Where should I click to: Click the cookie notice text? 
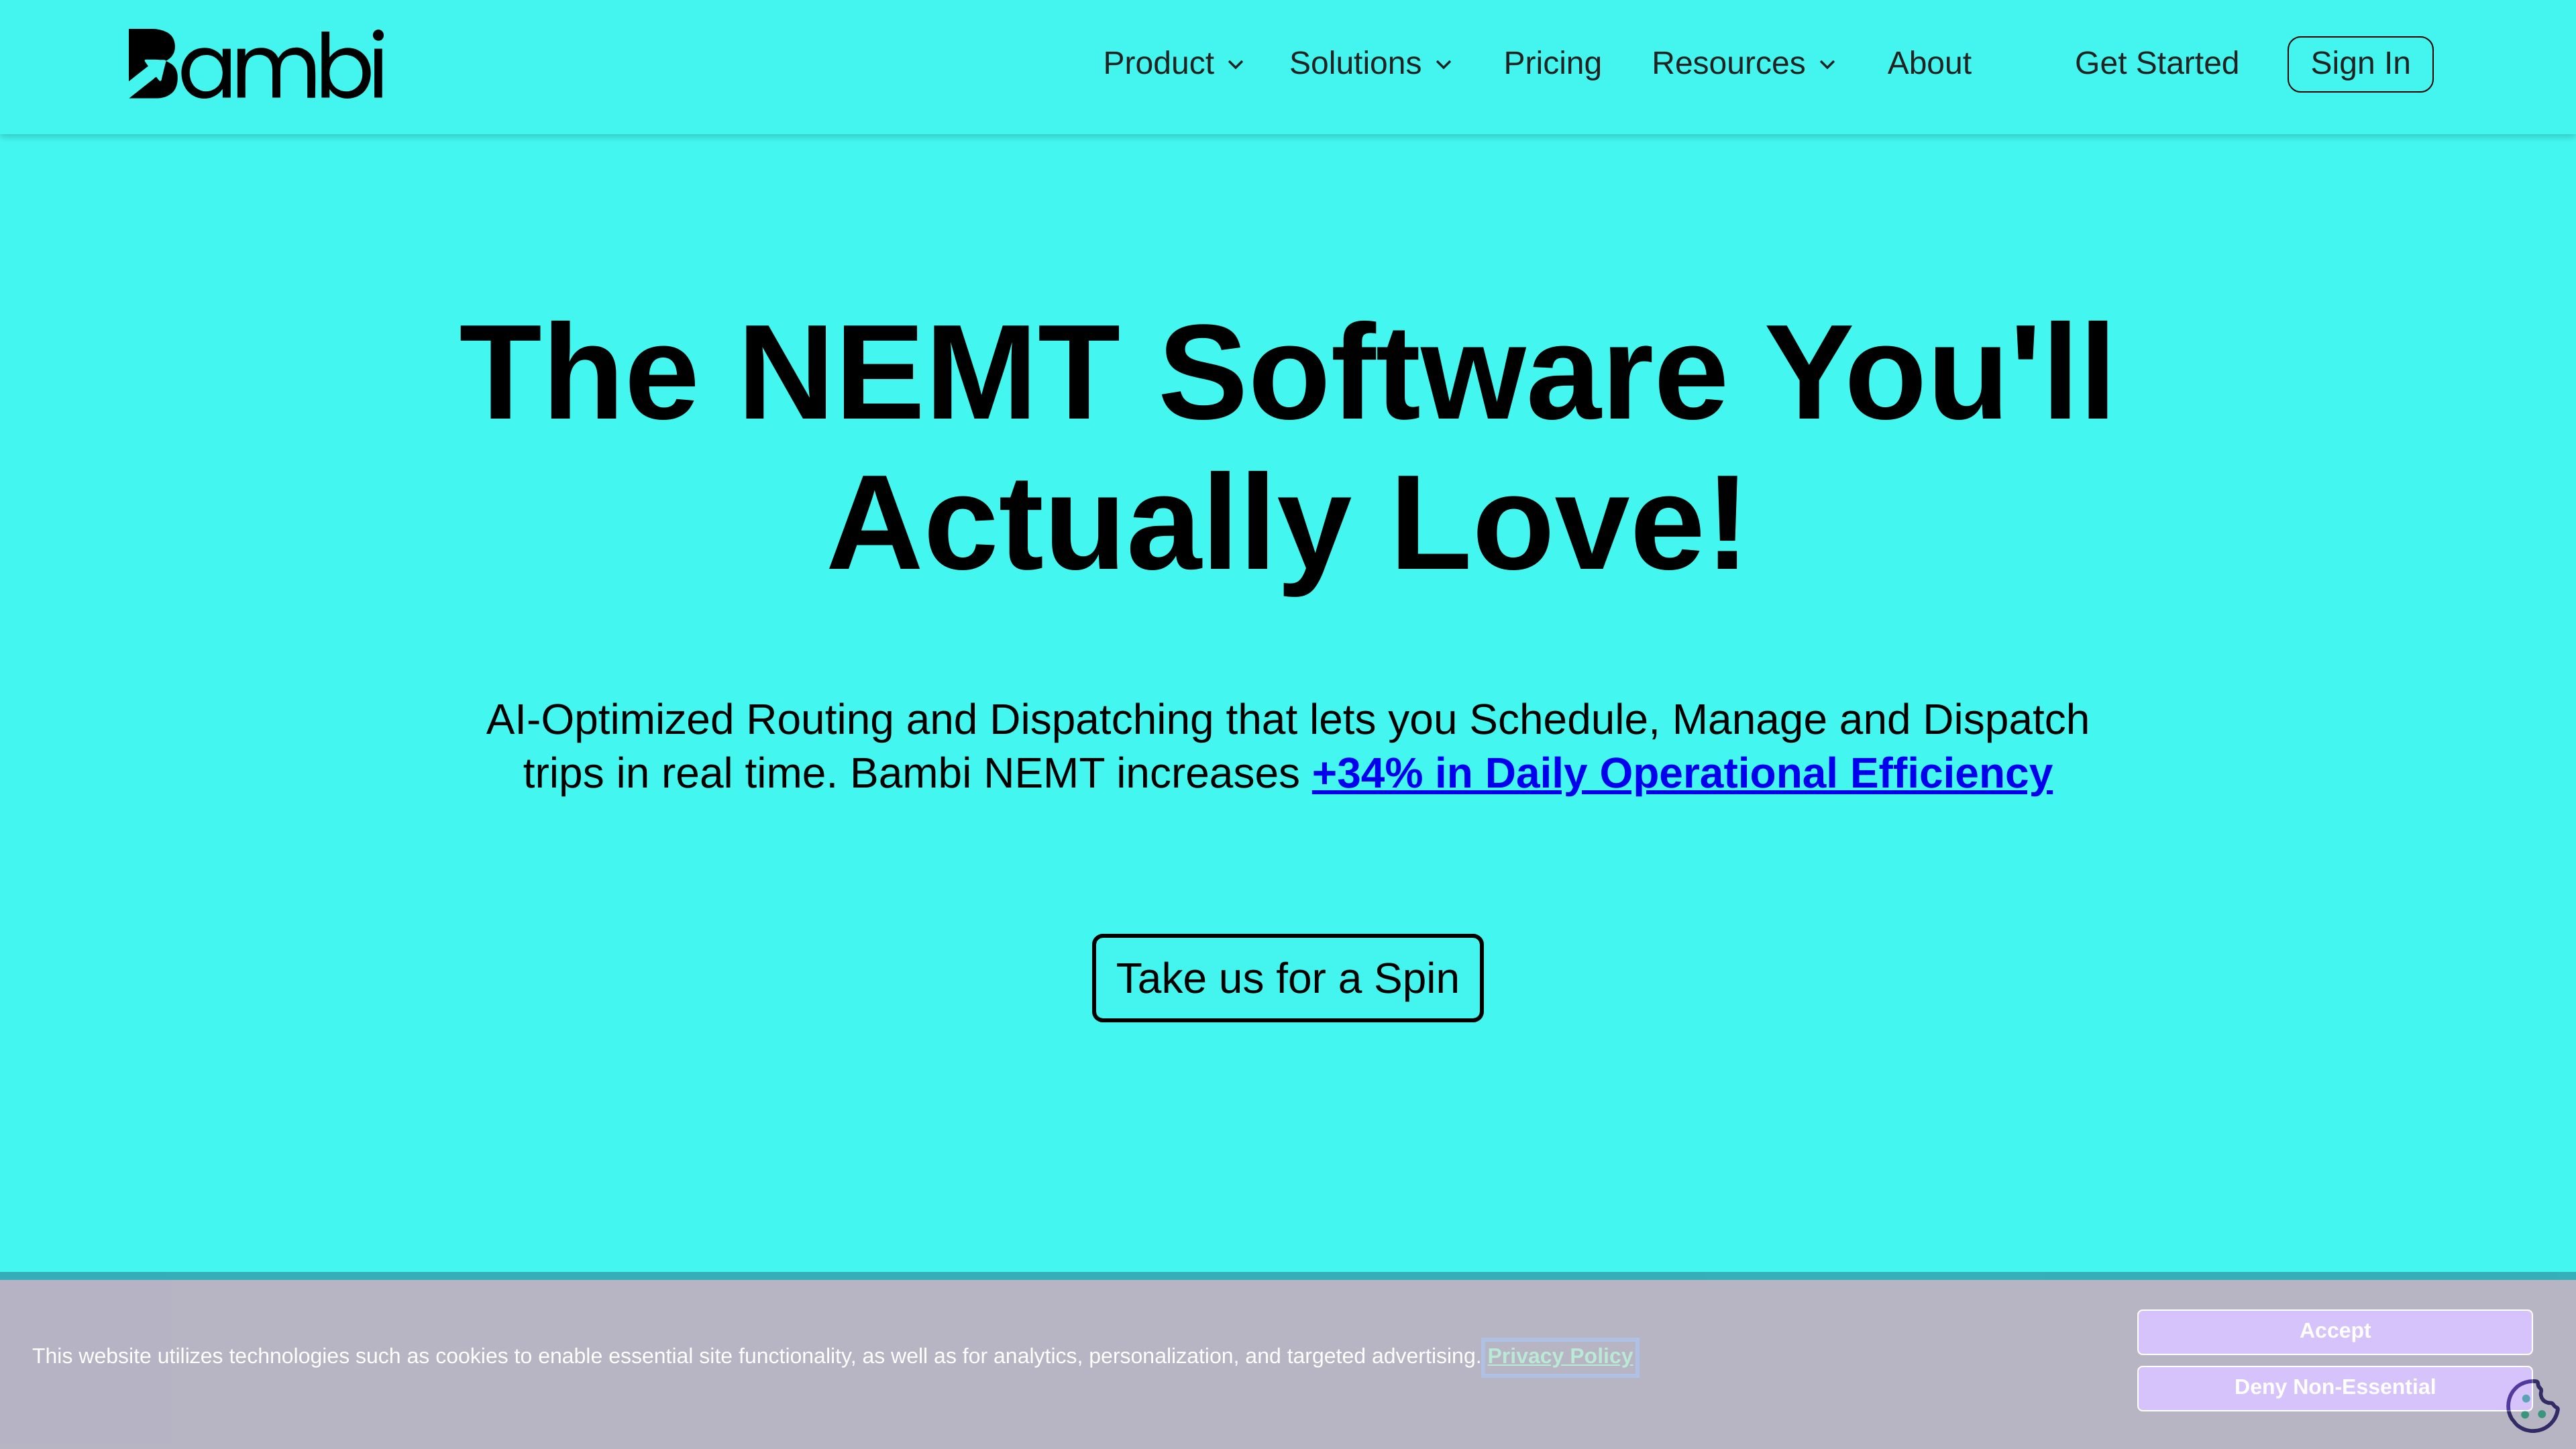756,1356
